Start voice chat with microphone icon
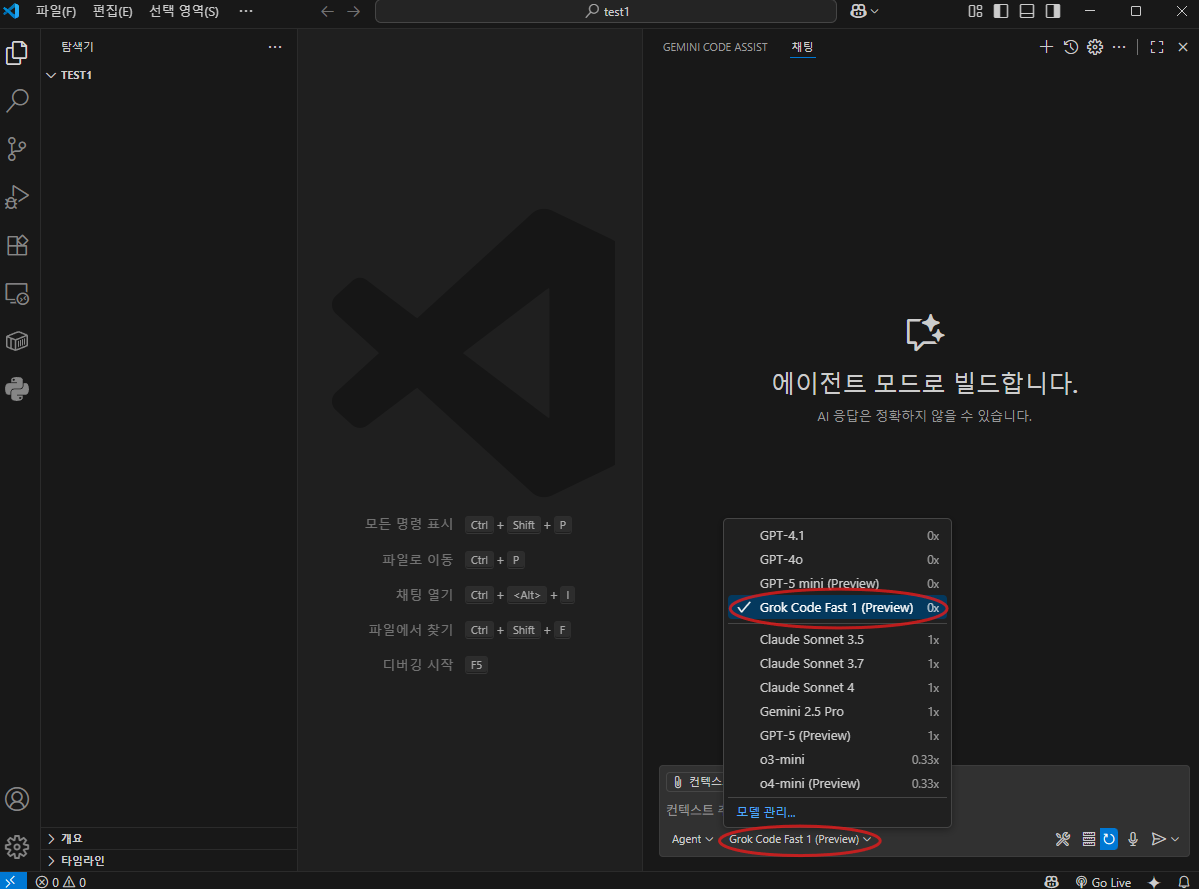 coord(1133,839)
